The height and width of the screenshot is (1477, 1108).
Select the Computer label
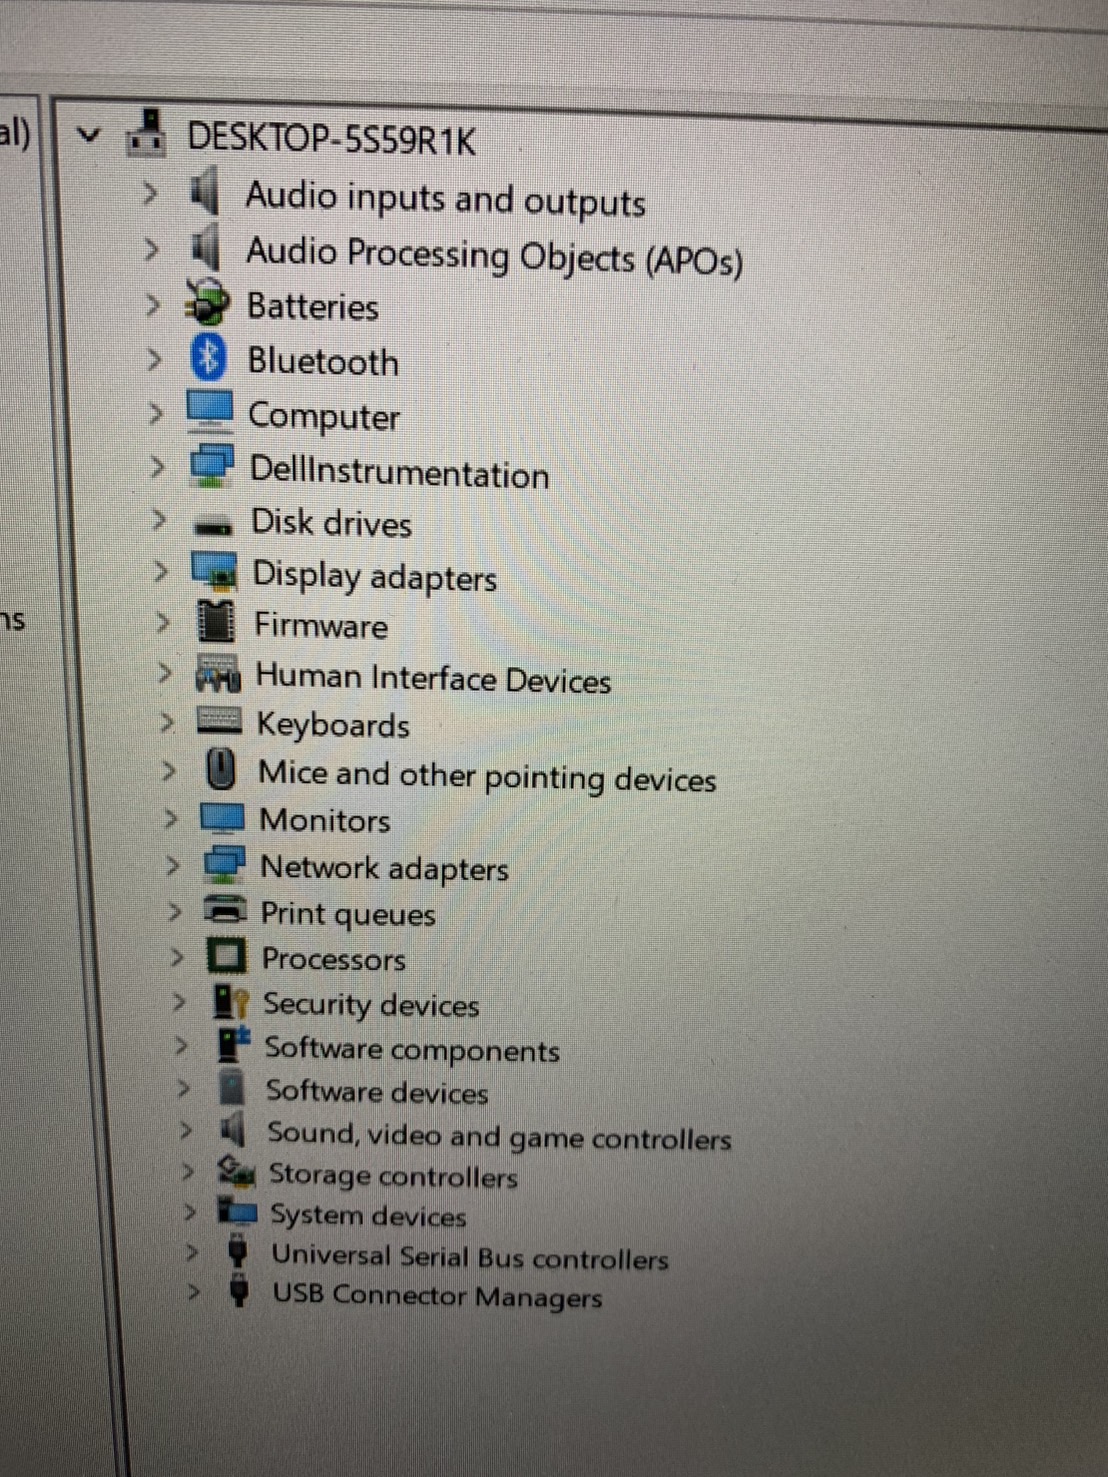pyautogui.click(x=324, y=416)
